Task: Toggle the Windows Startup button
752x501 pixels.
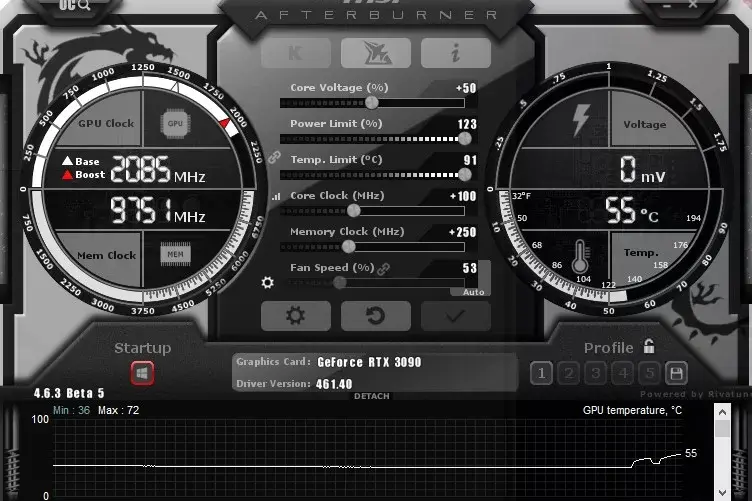Action: coord(142,373)
